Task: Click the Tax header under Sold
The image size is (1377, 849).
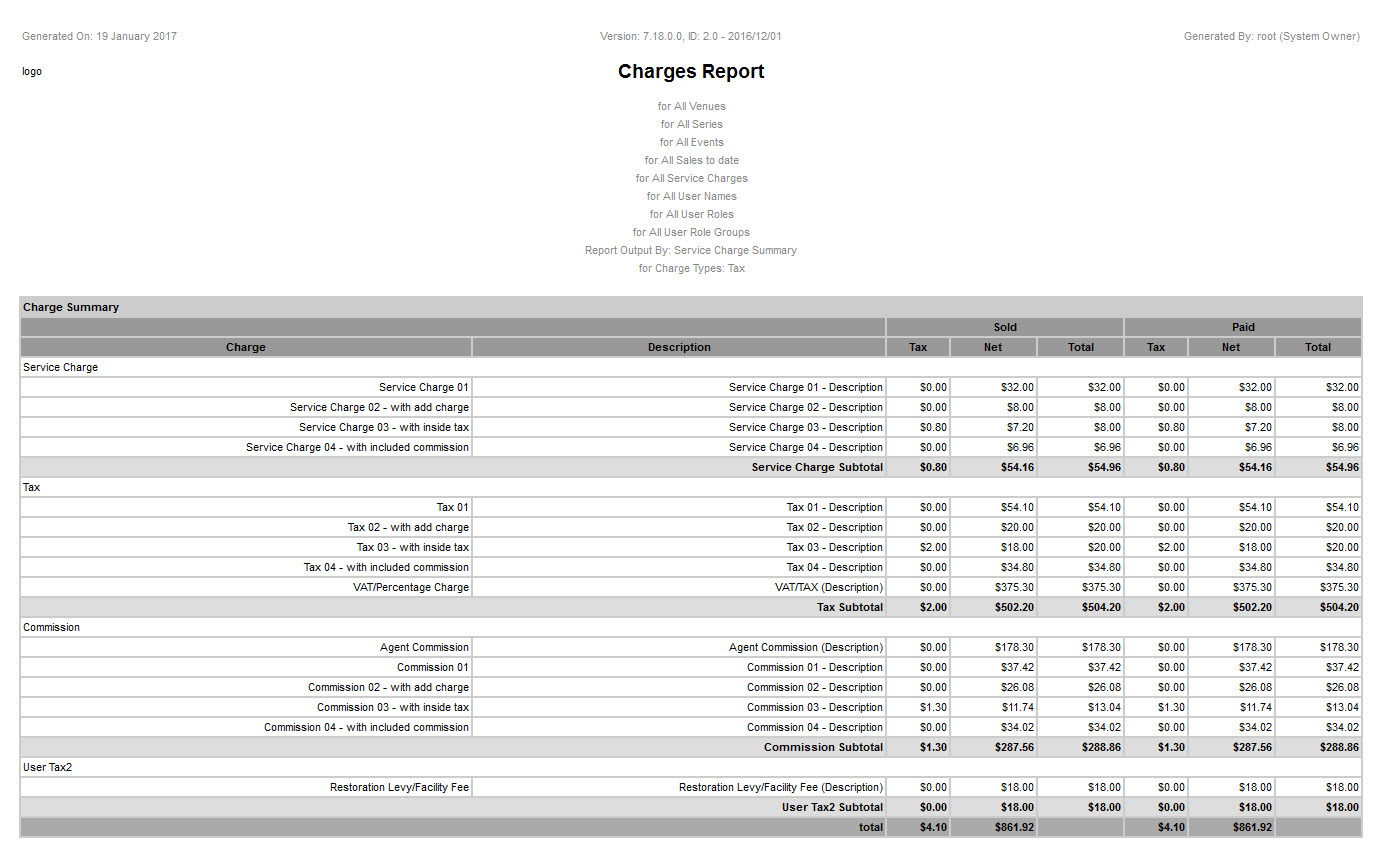Action: 918,347
